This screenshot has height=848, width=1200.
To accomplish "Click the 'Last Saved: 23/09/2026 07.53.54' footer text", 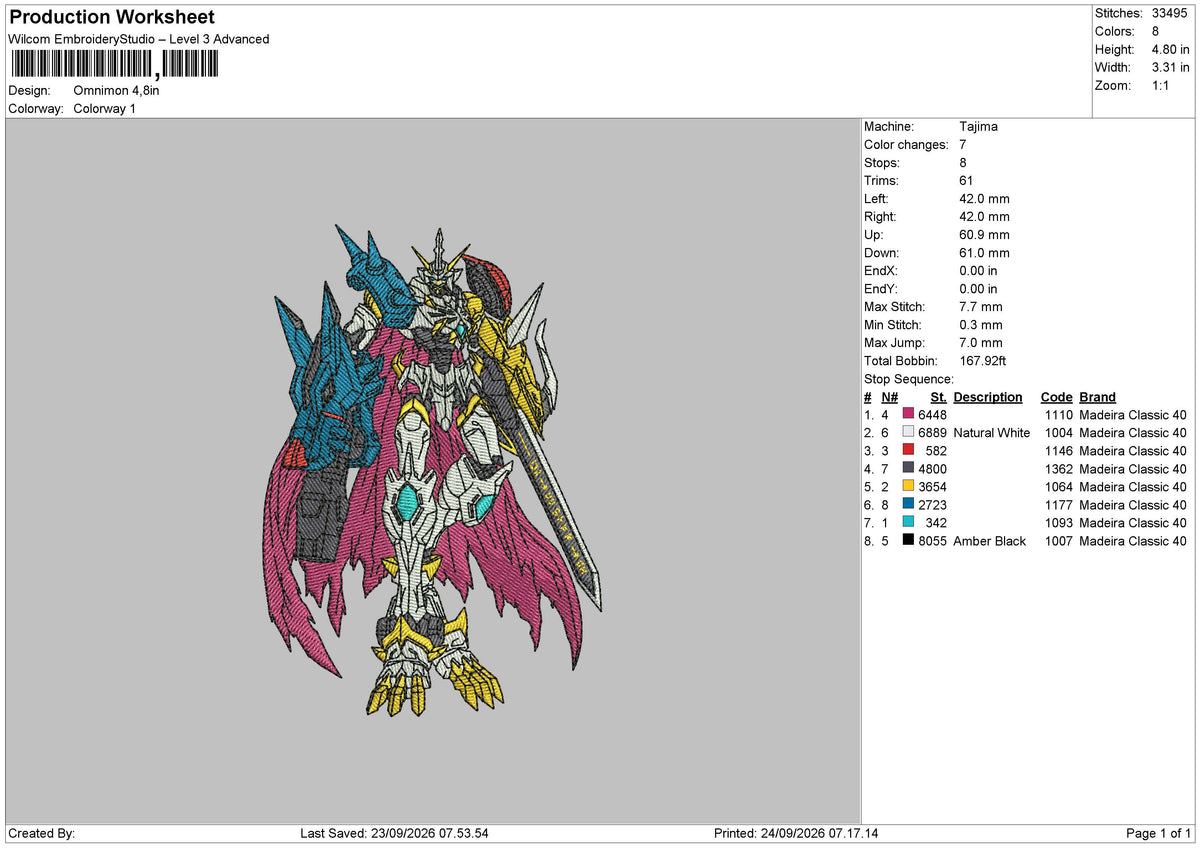I will point(394,833).
